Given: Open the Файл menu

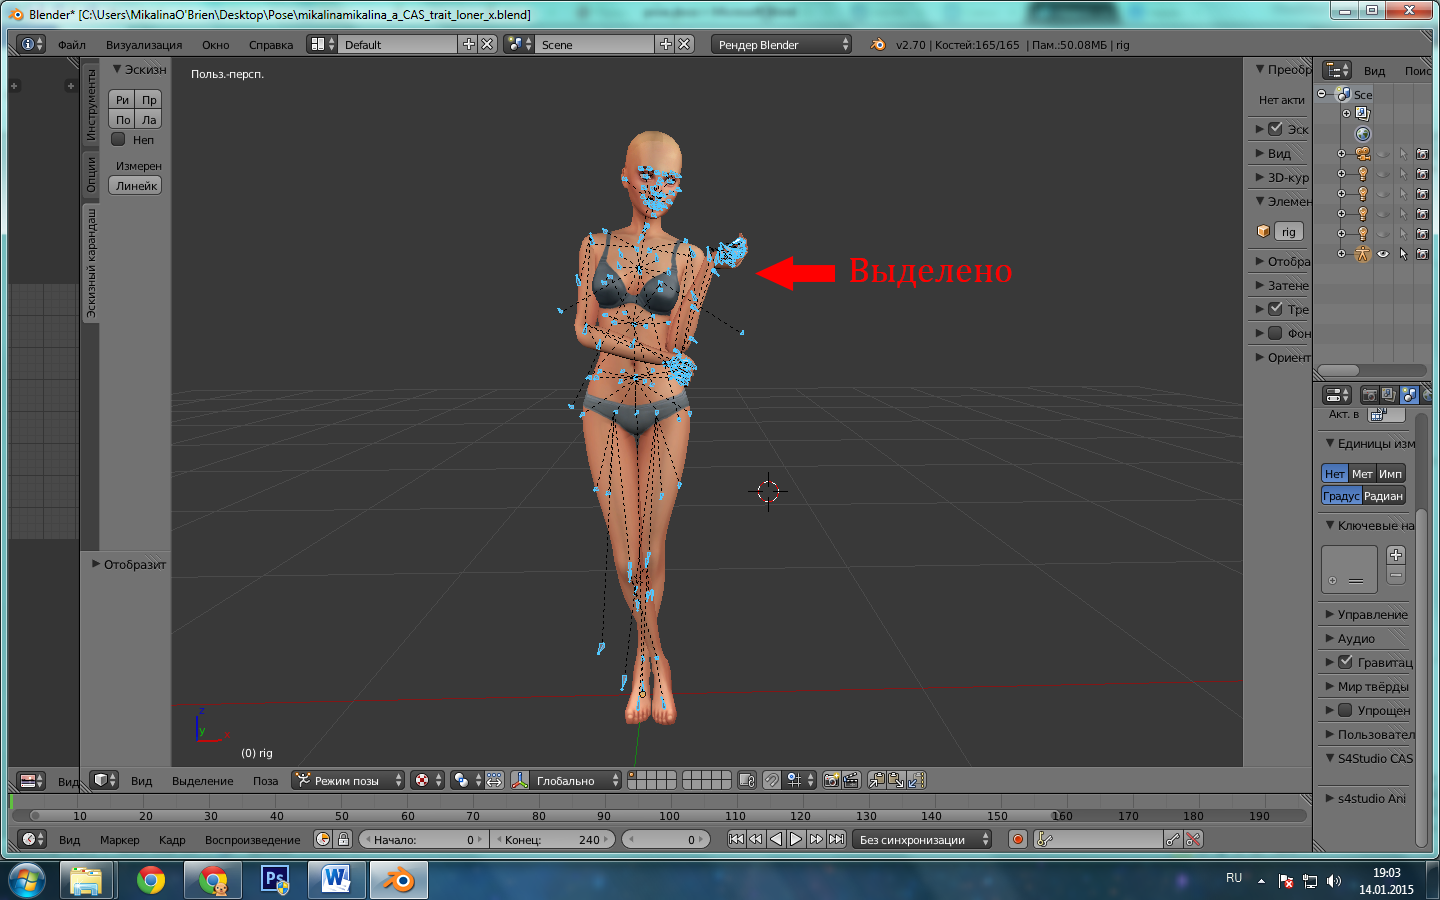Looking at the screenshot, I should pyautogui.click(x=72, y=44).
